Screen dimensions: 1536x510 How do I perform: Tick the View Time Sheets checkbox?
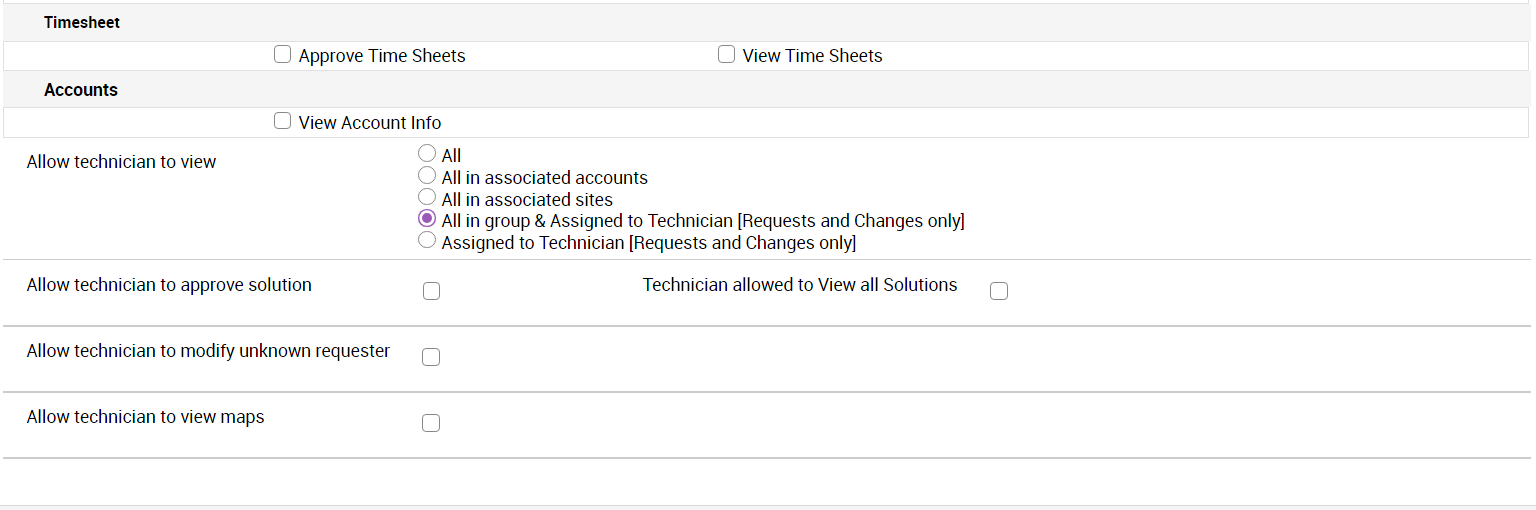tap(726, 55)
